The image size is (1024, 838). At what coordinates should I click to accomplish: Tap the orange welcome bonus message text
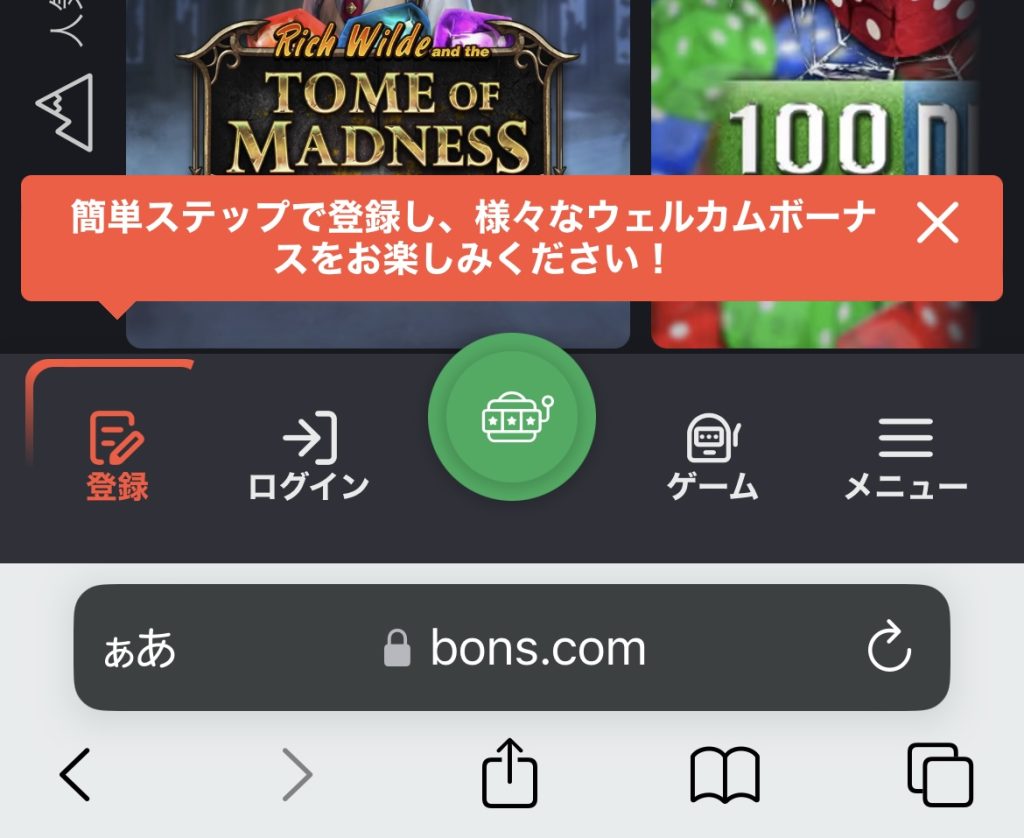pos(472,238)
